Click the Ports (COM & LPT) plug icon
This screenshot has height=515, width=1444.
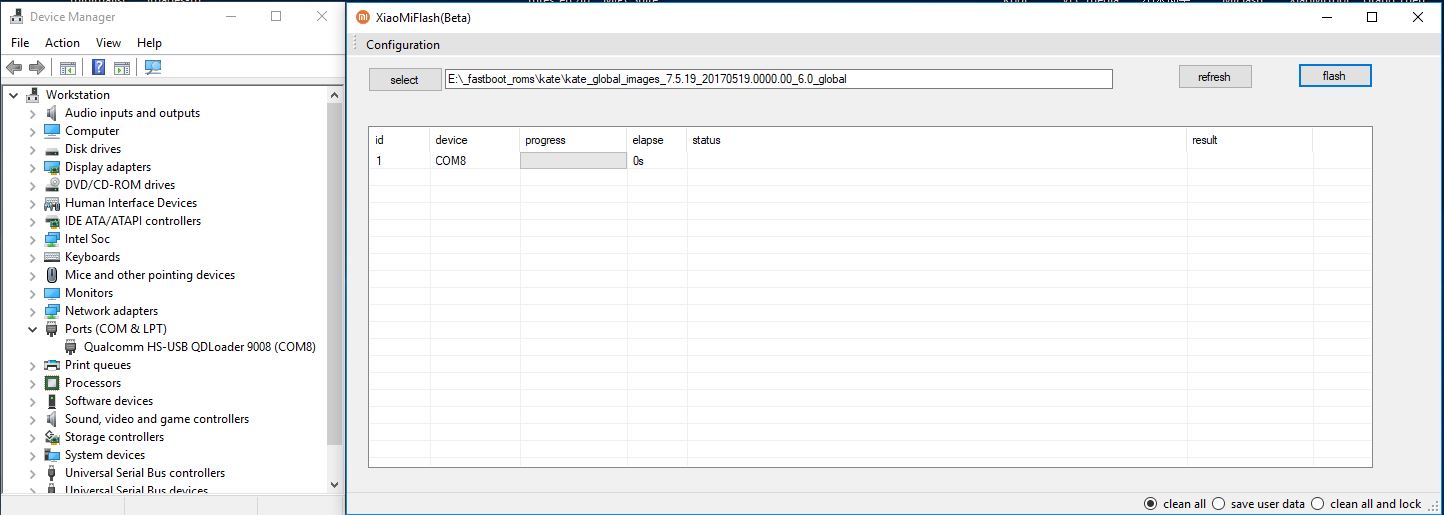[52, 329]
